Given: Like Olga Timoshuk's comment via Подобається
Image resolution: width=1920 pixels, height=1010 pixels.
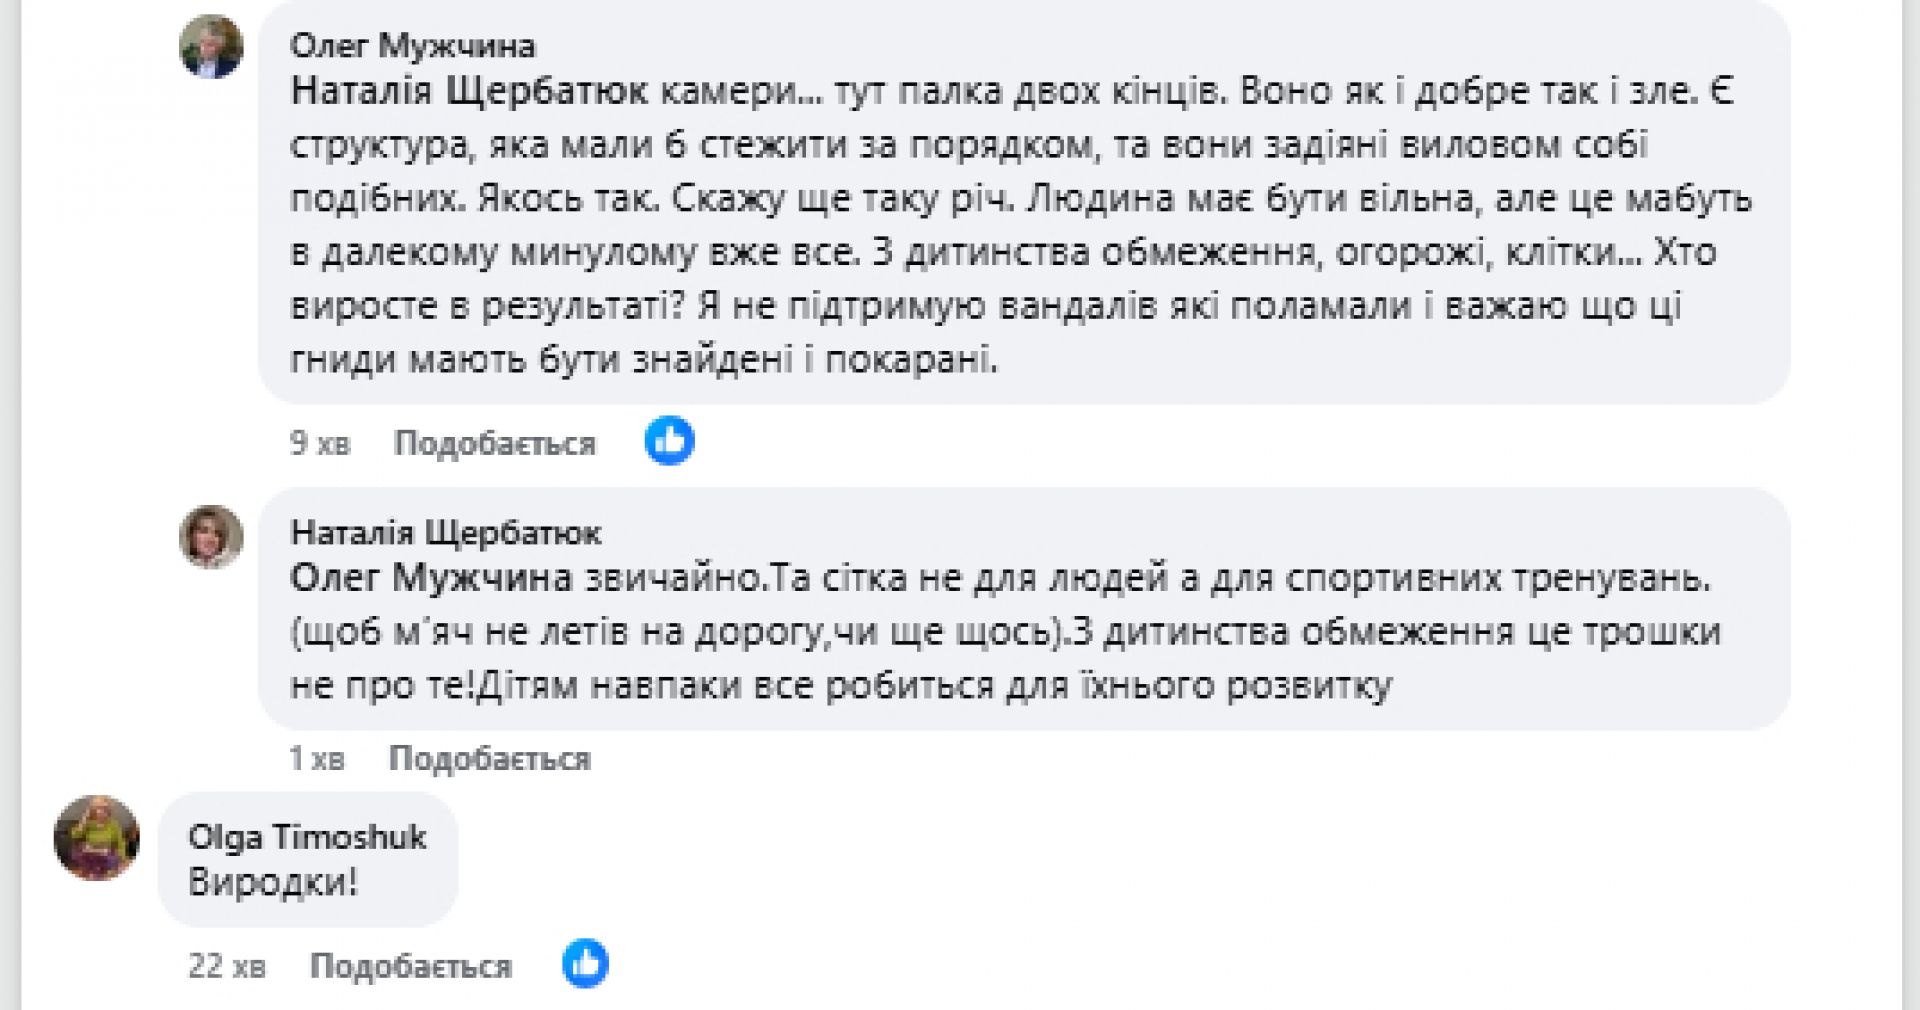Looking at the screenshot, I should click(410, 966).
